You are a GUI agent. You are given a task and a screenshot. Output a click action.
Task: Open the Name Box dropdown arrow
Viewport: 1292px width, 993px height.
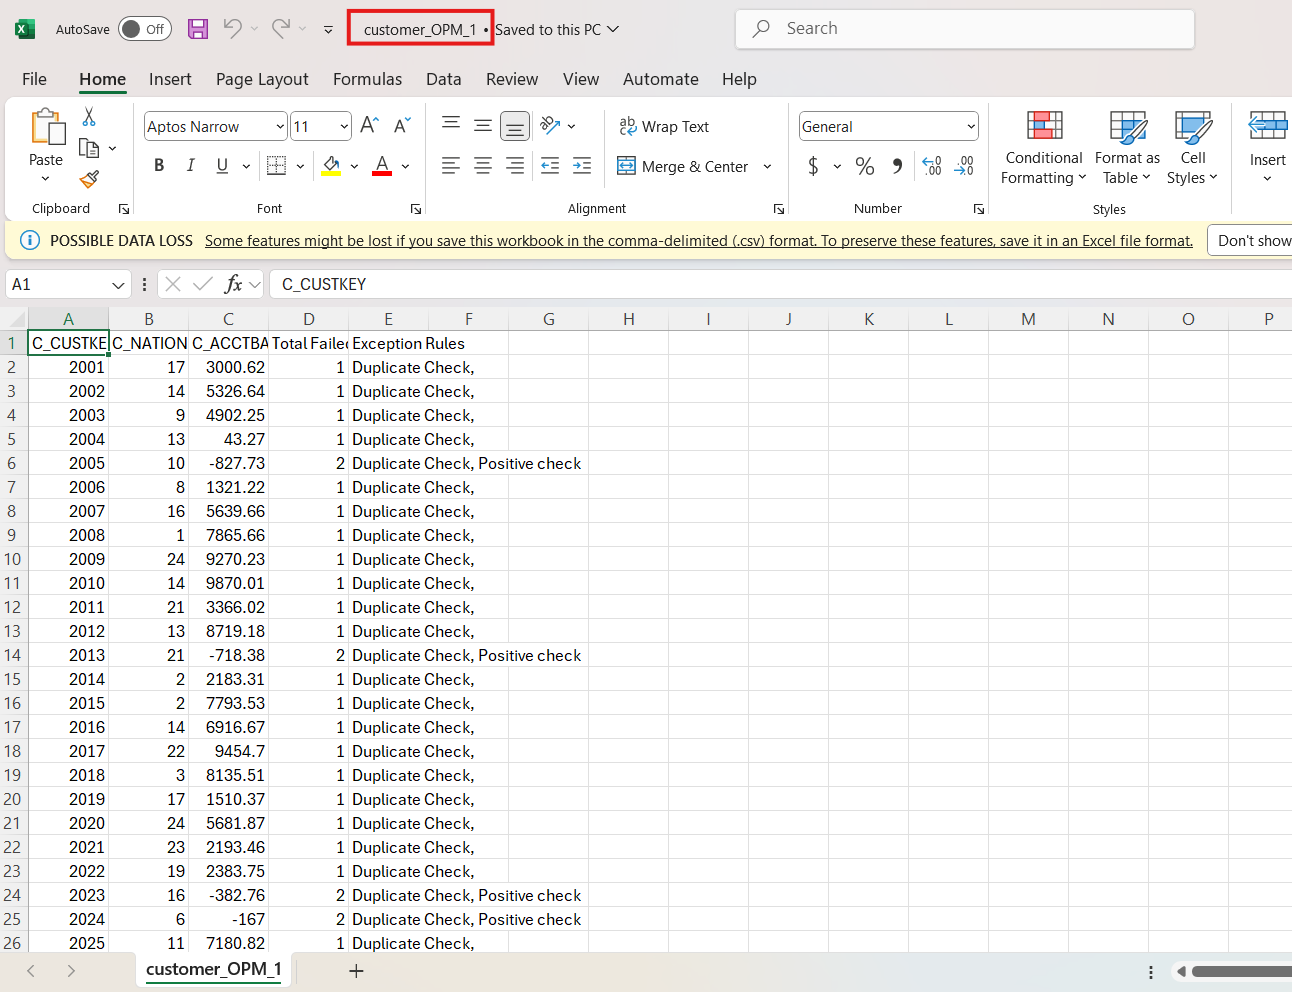(x=118, y=285)
